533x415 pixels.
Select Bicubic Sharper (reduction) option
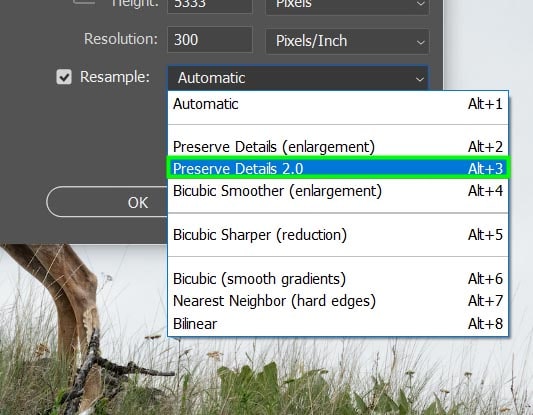(x=338, y=235)
